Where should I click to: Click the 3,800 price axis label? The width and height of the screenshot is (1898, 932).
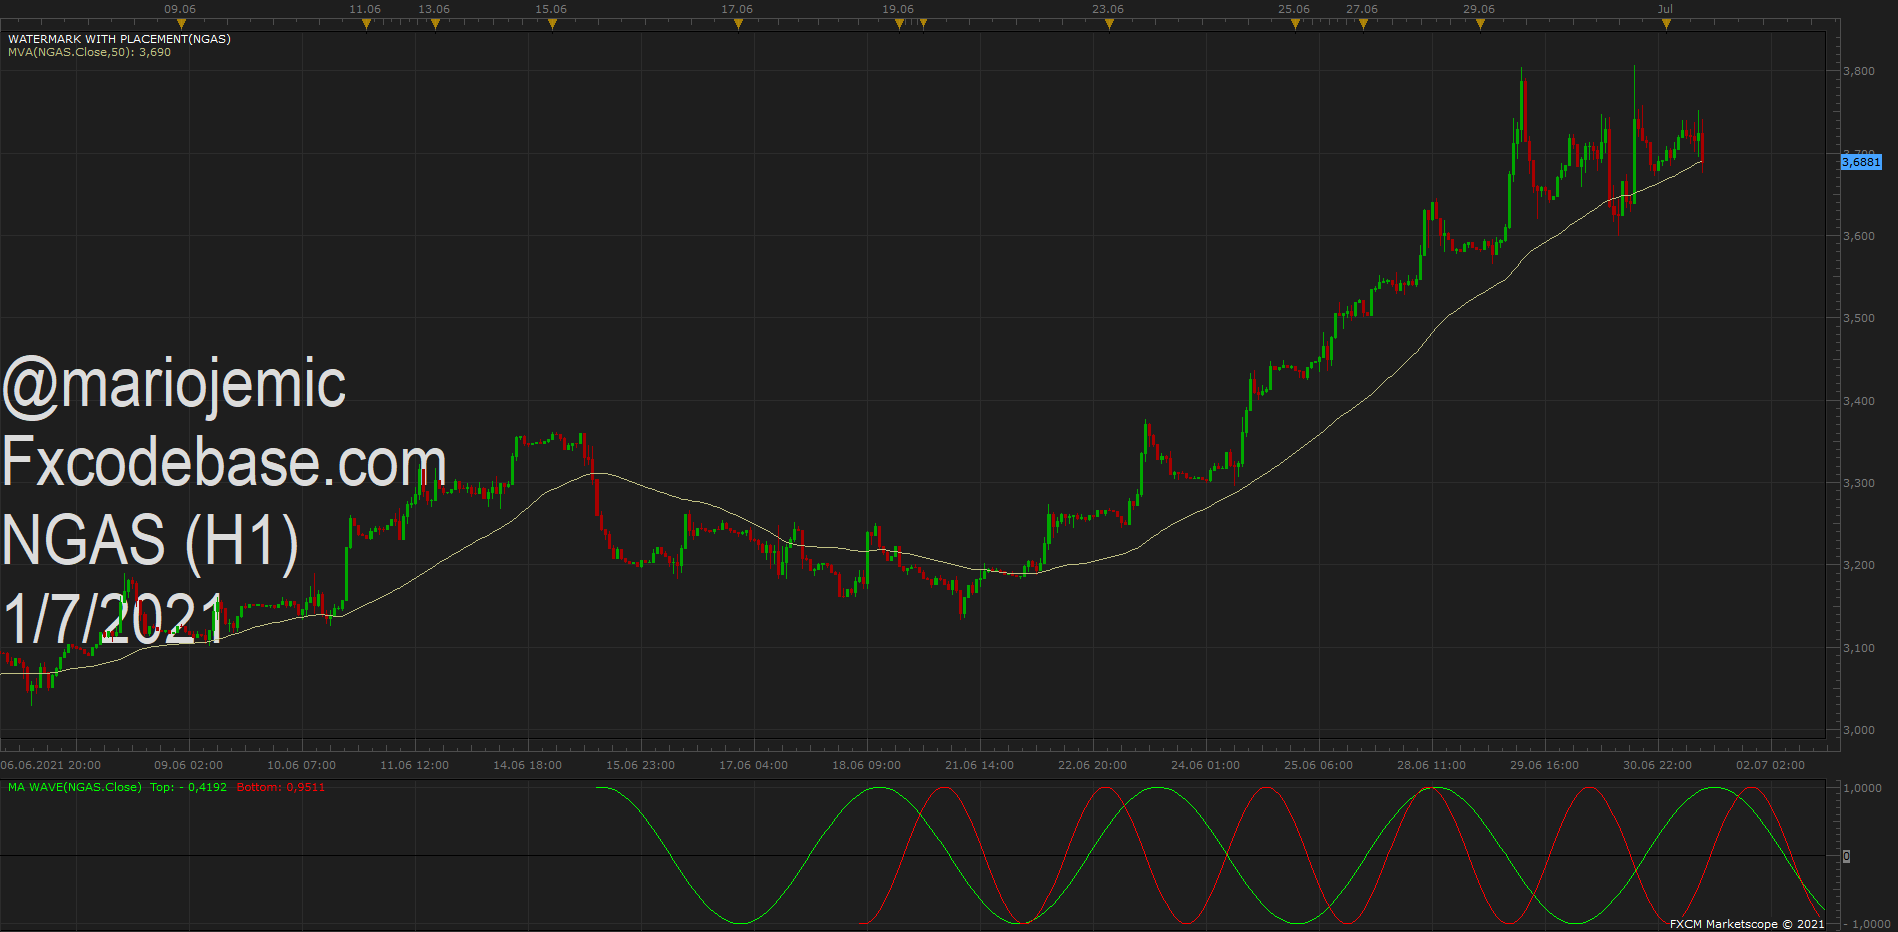click(x=1859, y=71)
